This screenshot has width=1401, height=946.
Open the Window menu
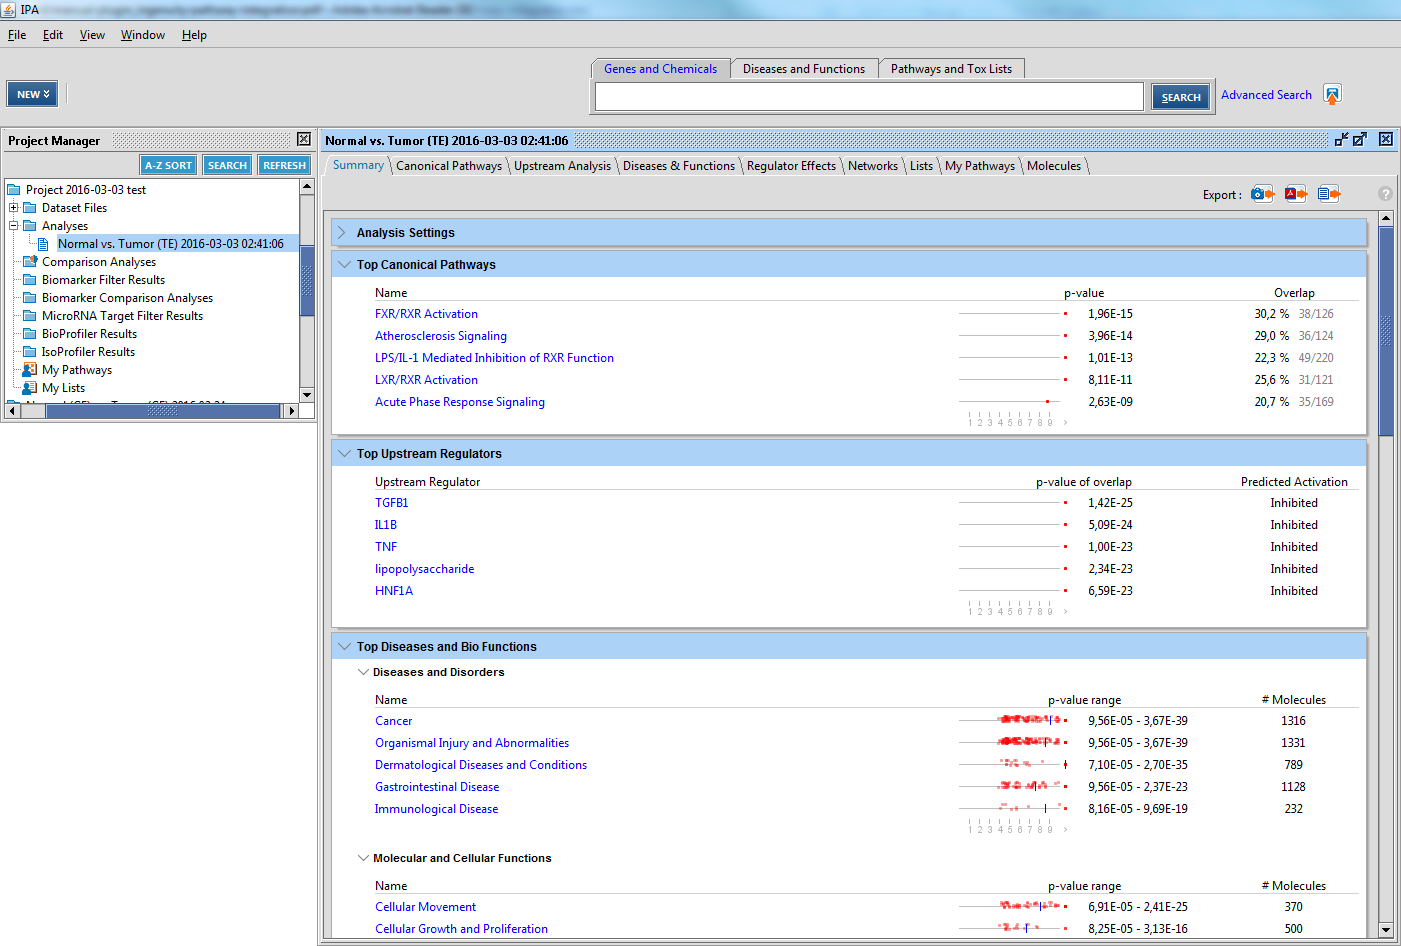pyautogui.click(x=143, y=35)
